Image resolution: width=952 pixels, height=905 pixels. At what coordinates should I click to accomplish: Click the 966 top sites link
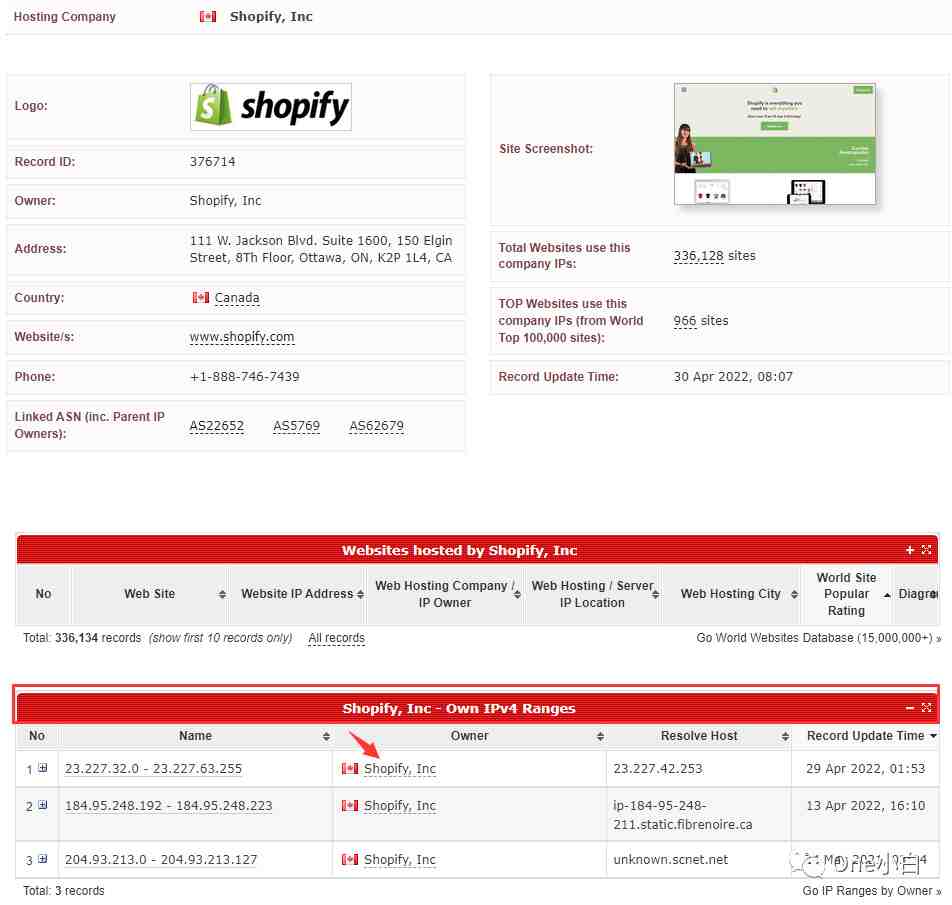coord(685,321)
